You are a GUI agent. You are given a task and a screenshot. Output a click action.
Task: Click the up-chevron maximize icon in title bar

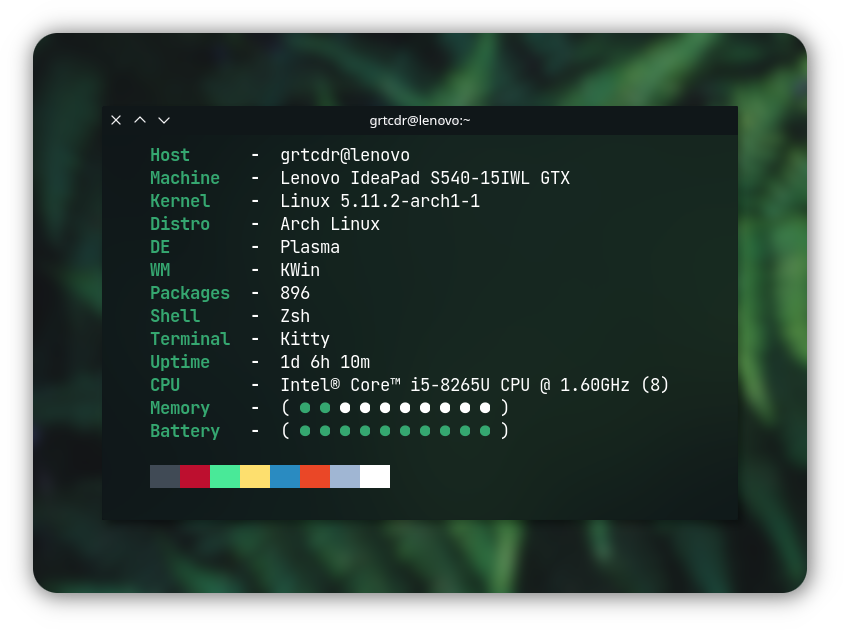click(x=140, y=120)
